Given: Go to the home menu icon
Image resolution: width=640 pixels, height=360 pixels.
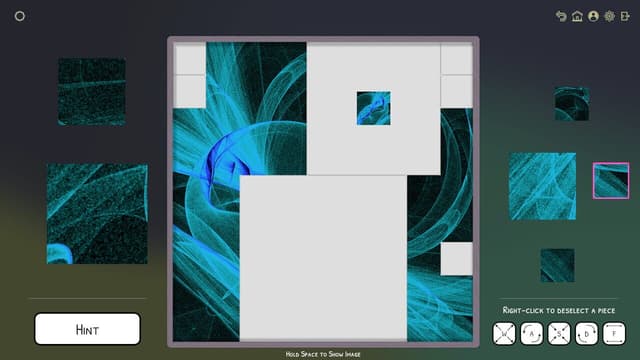Looking at the screenshot, I should coord(577,16).
